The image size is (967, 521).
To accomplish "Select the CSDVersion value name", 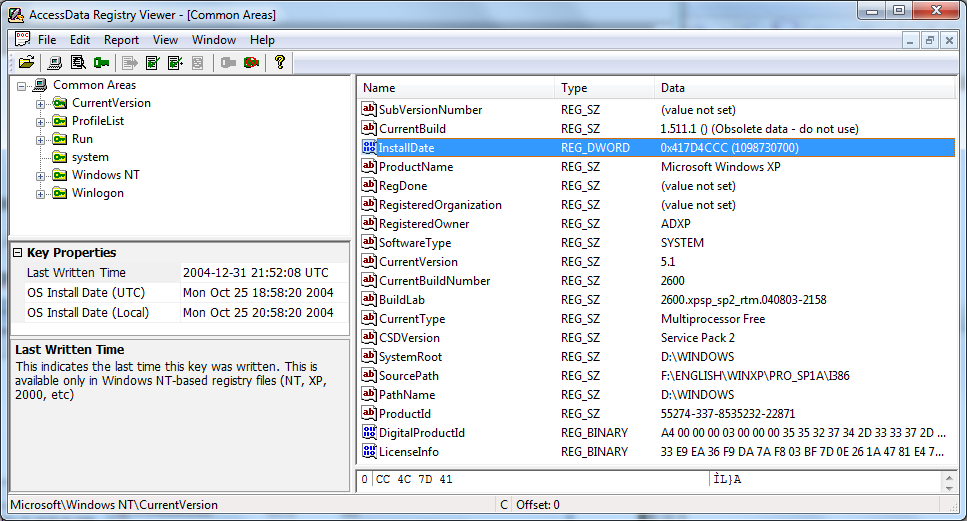I will [x=409, y=337].
